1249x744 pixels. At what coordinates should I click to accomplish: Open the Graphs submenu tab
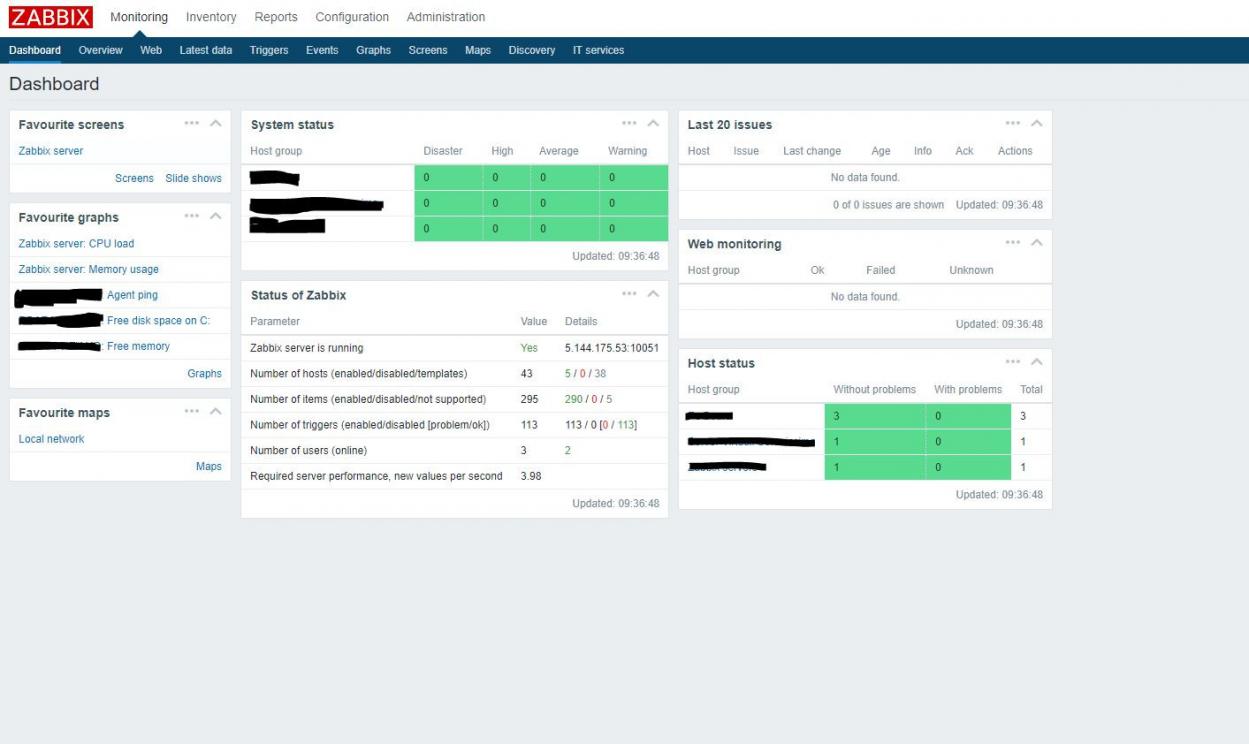point(373,50)
